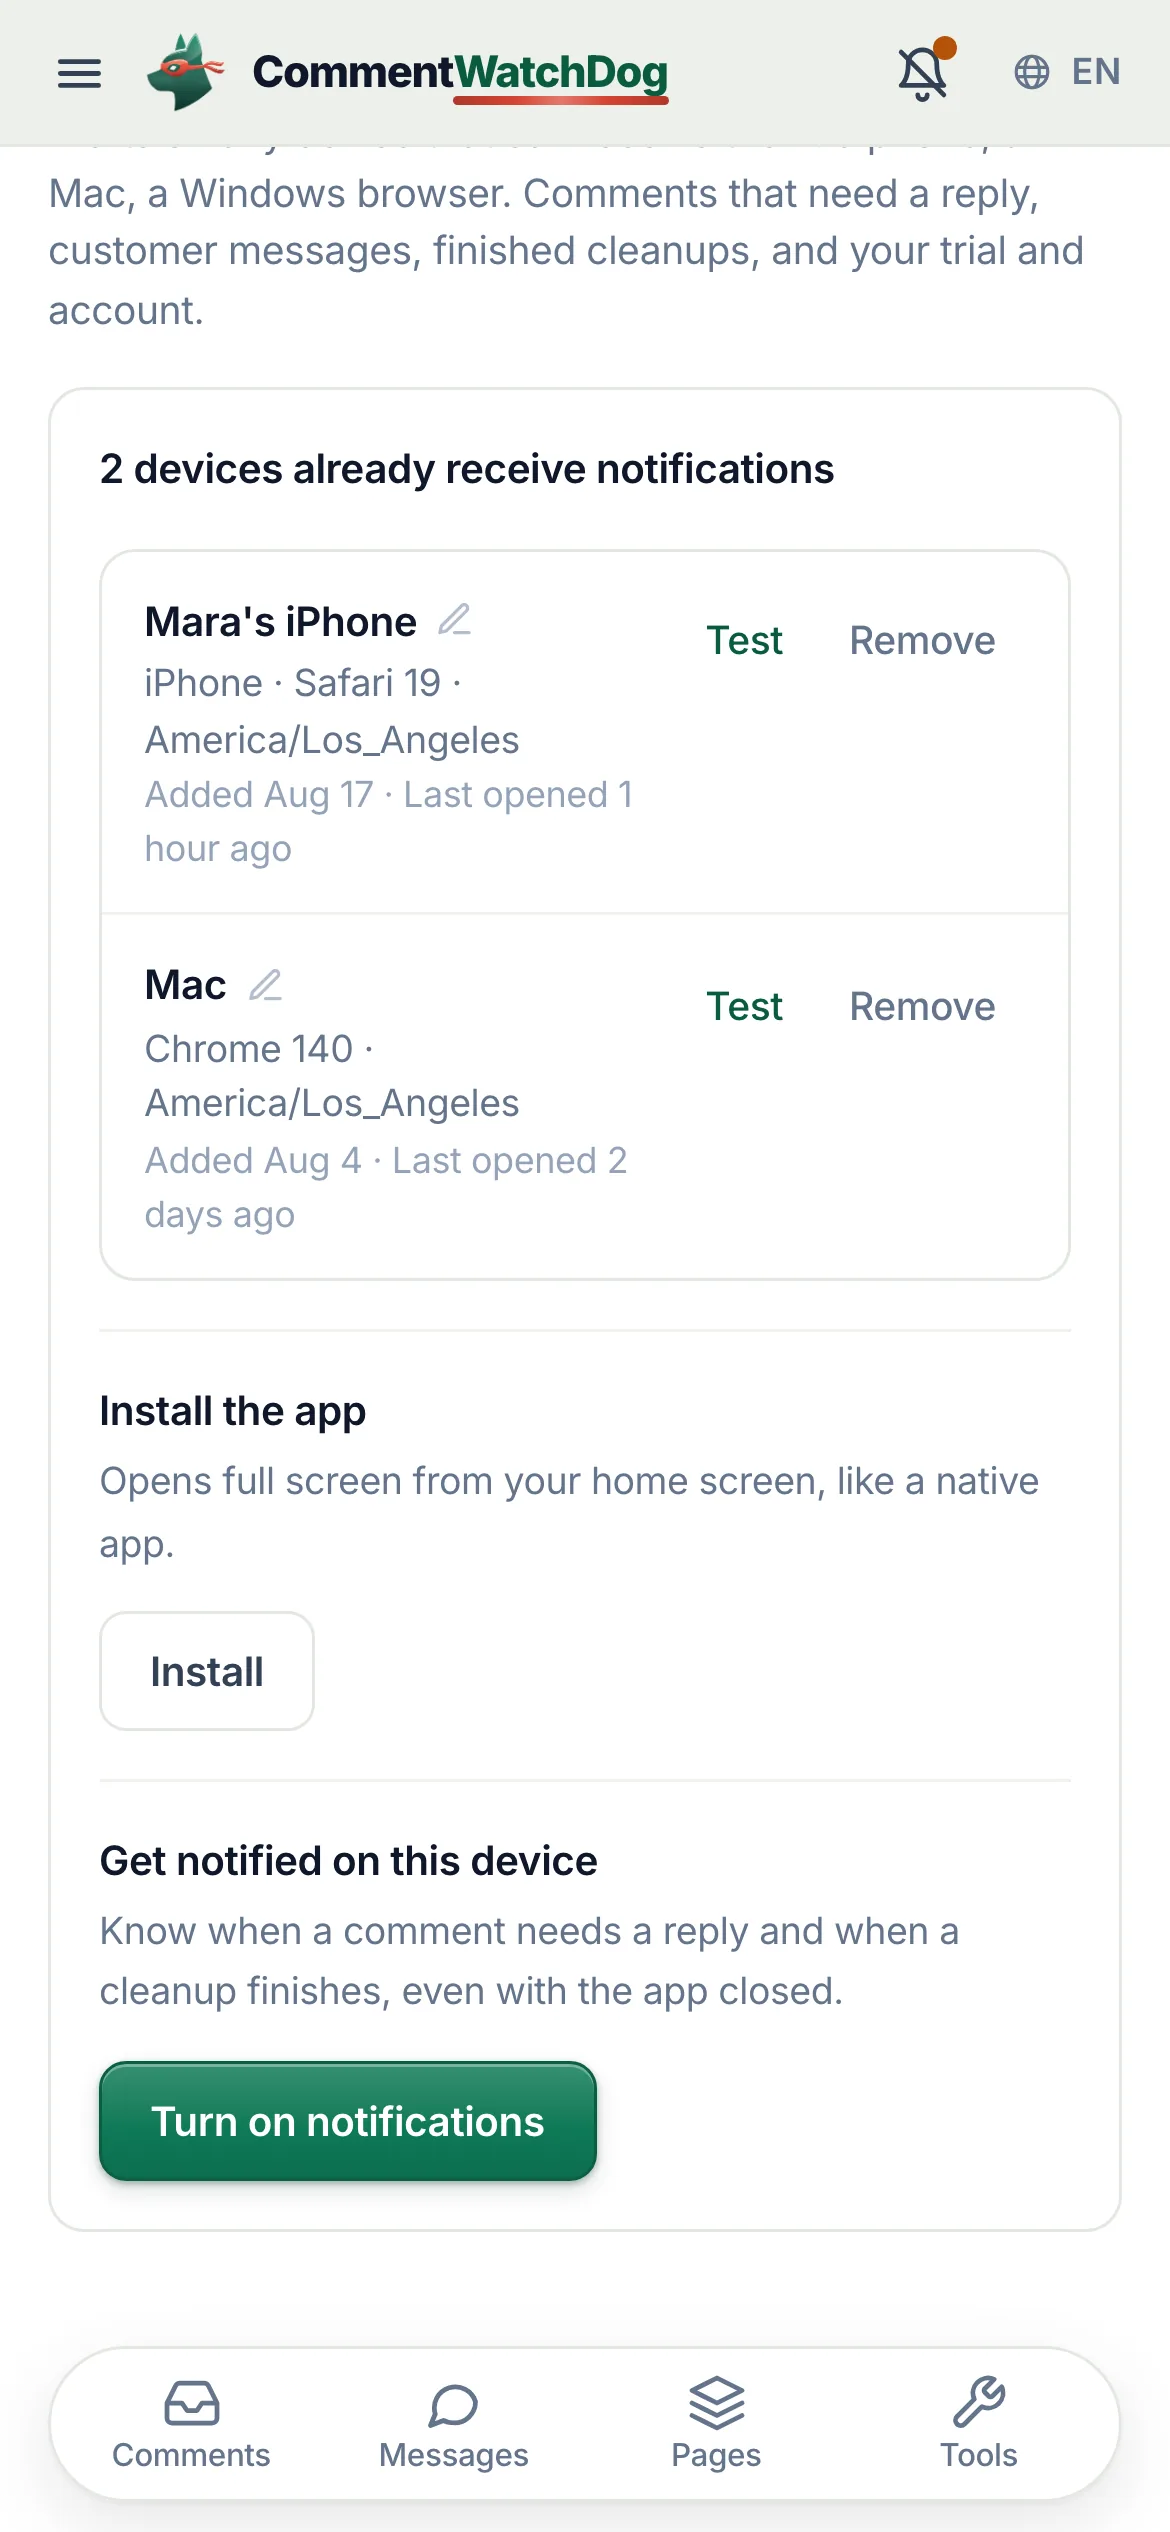Send a test notification to Mac

744,1007
